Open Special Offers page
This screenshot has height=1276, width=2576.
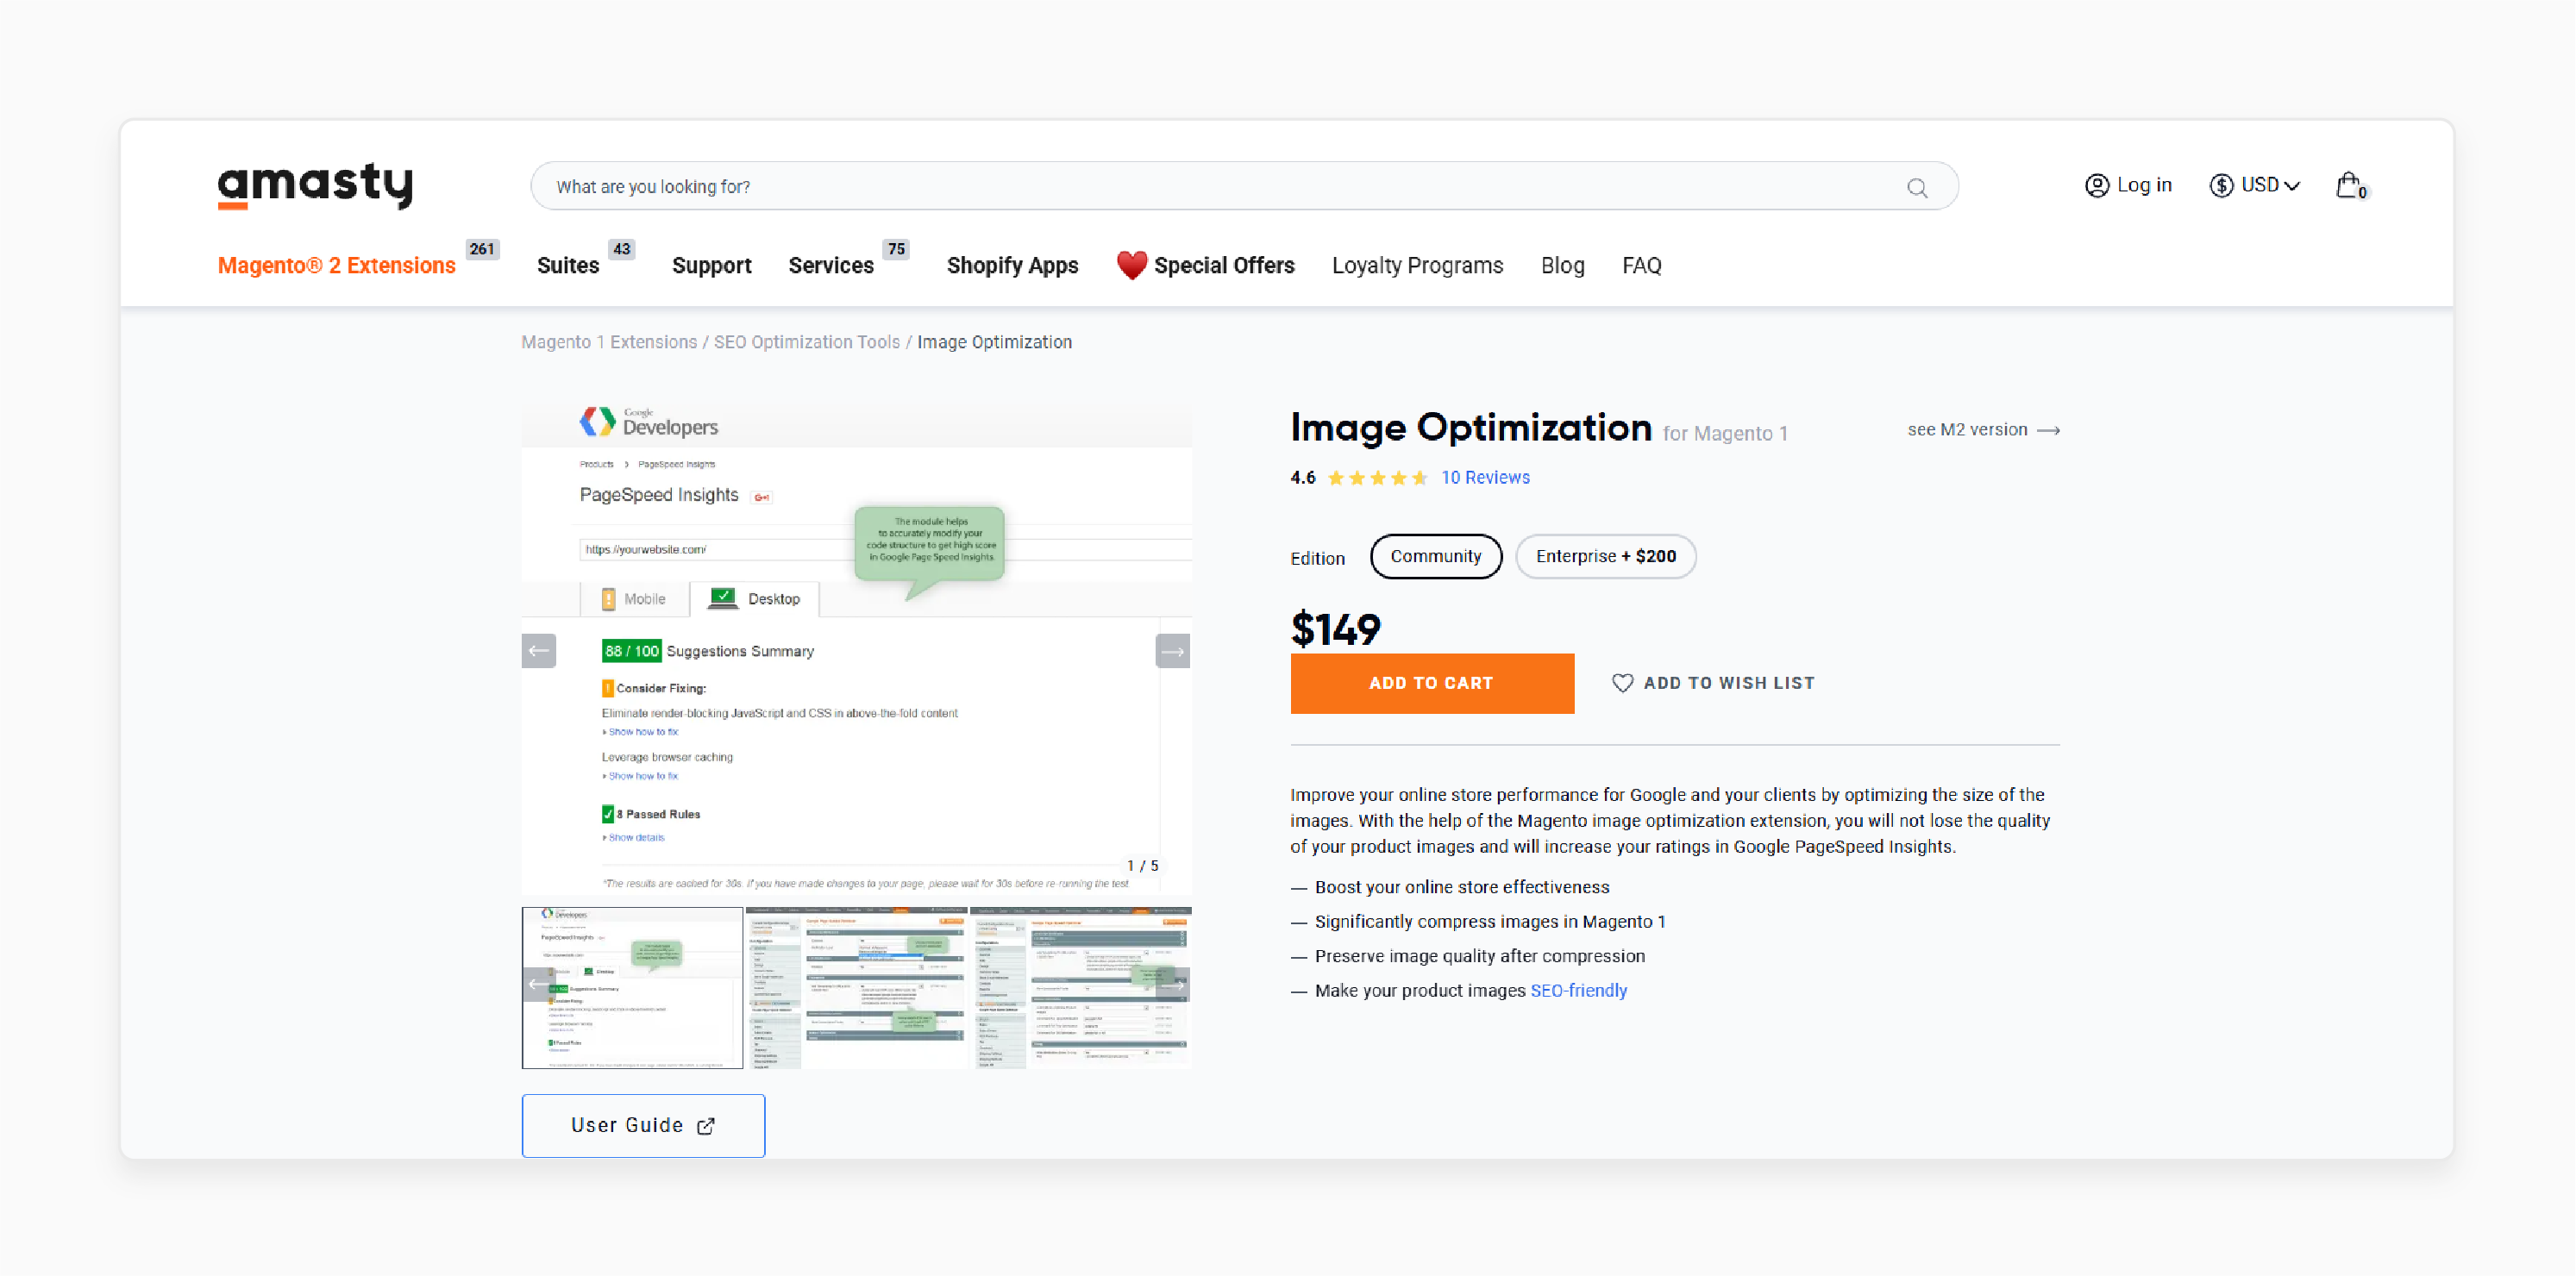(1224, 266)
